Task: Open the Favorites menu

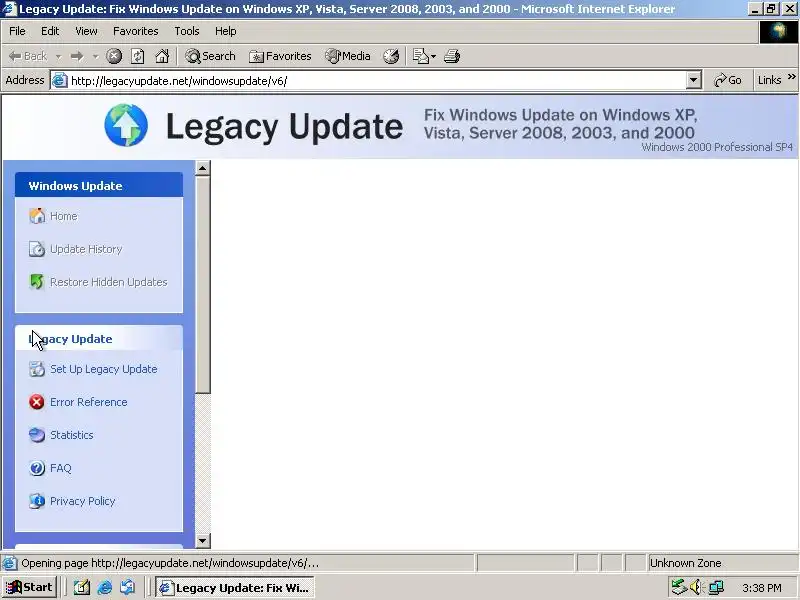Action: coord(136,31)
